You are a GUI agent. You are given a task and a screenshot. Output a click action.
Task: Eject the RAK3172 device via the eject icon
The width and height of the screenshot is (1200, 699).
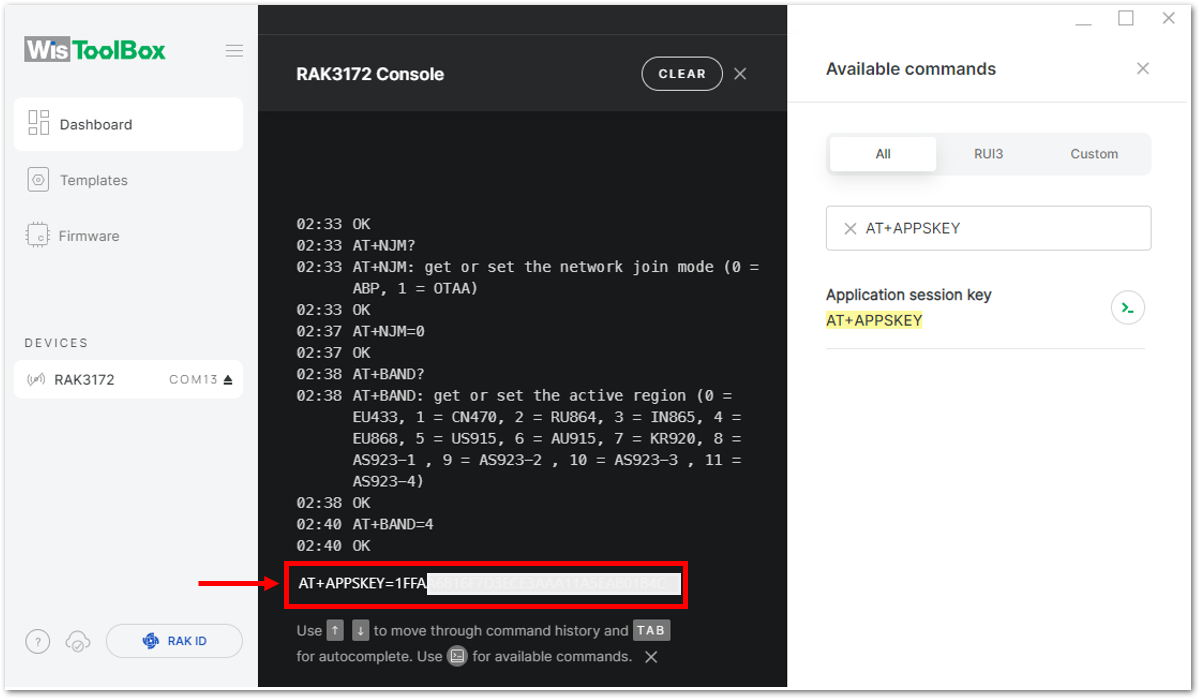(228, 380)
